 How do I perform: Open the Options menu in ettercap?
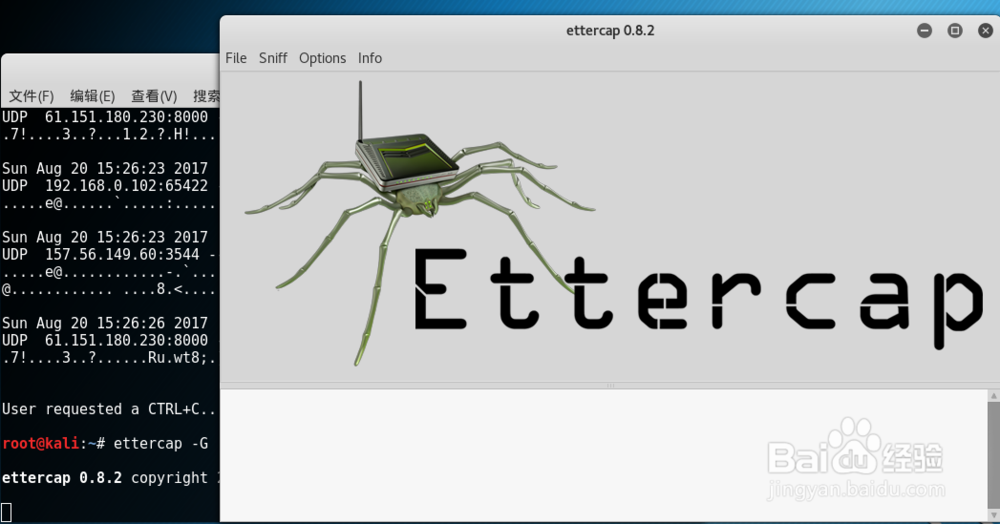coord(322,58)
